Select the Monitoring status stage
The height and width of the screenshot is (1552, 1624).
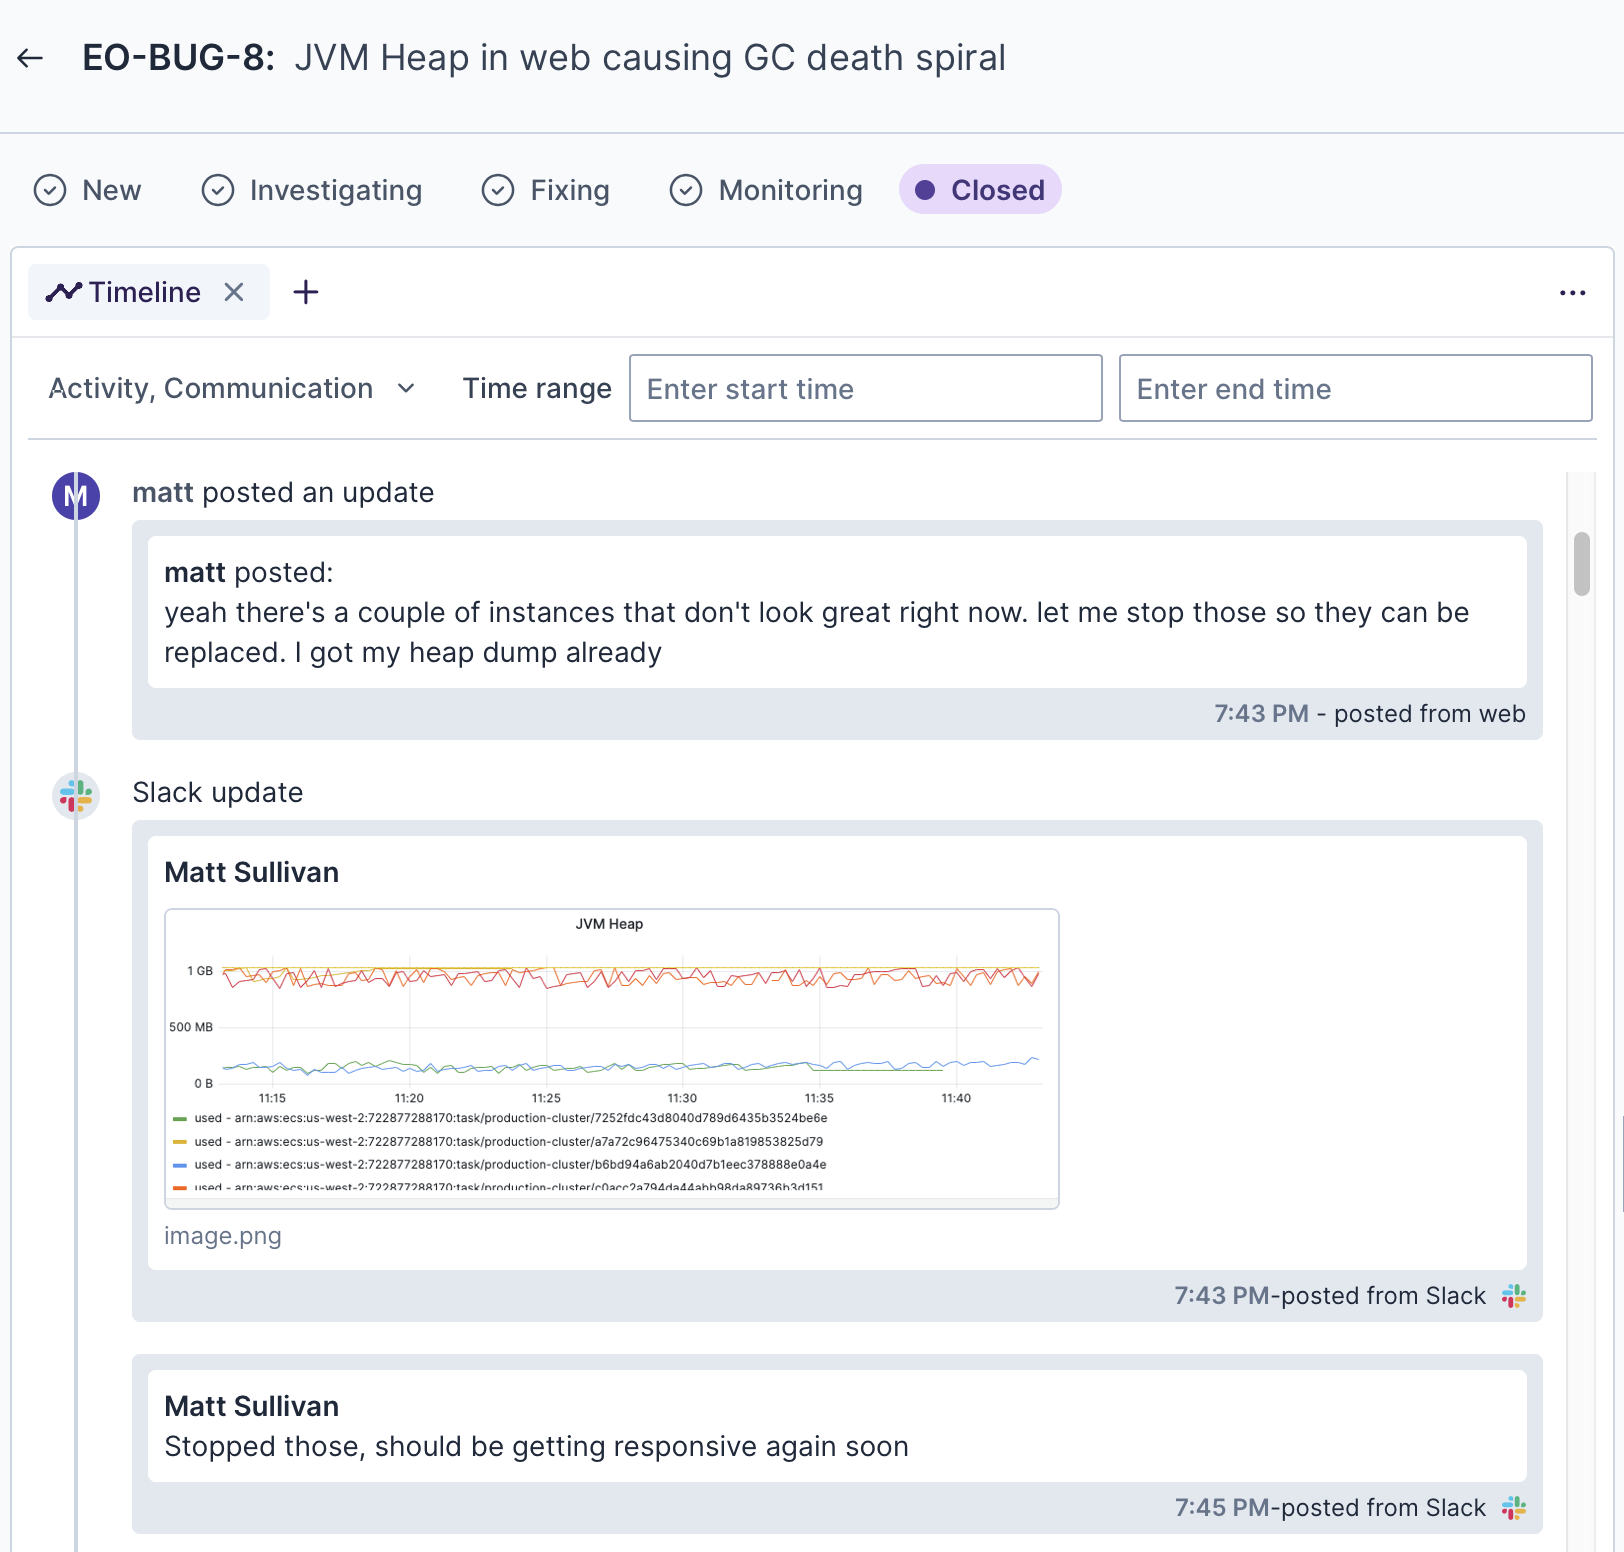[x=765, y=190]
